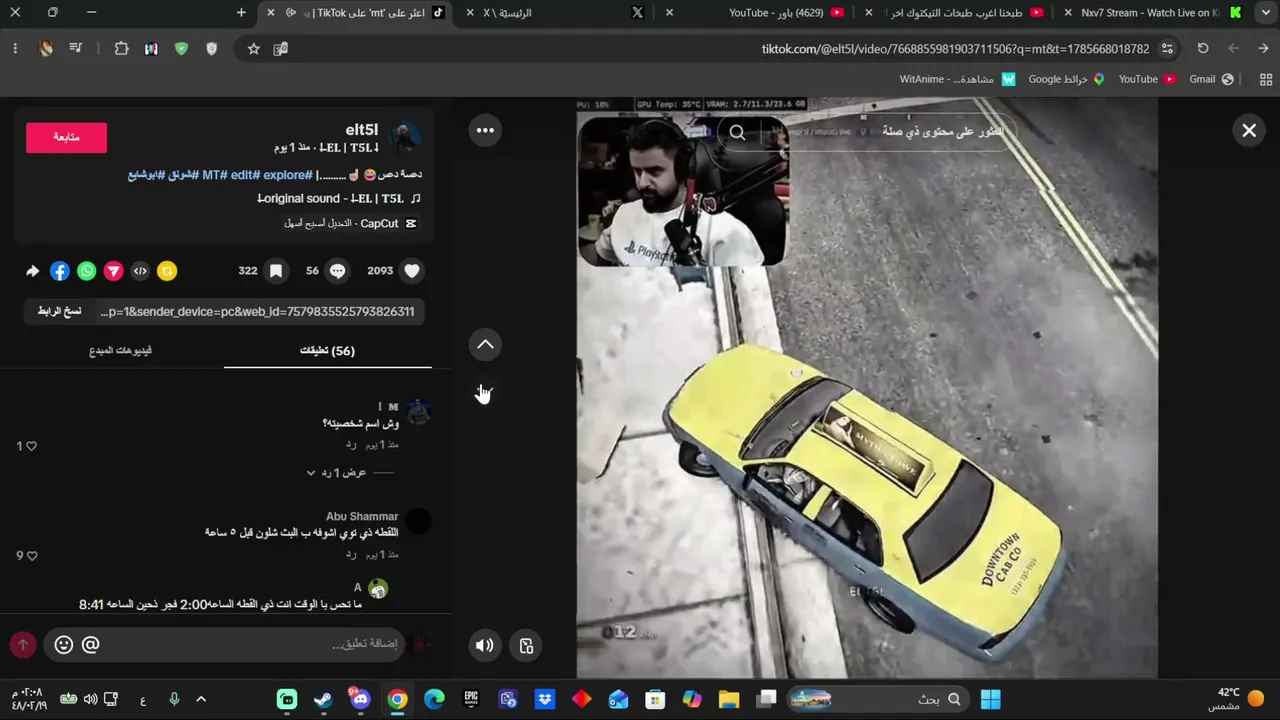Switch to the Nxv7 Stream Kick tab
This screenshot has width=1280, height=720.
tap(1150, 13)
